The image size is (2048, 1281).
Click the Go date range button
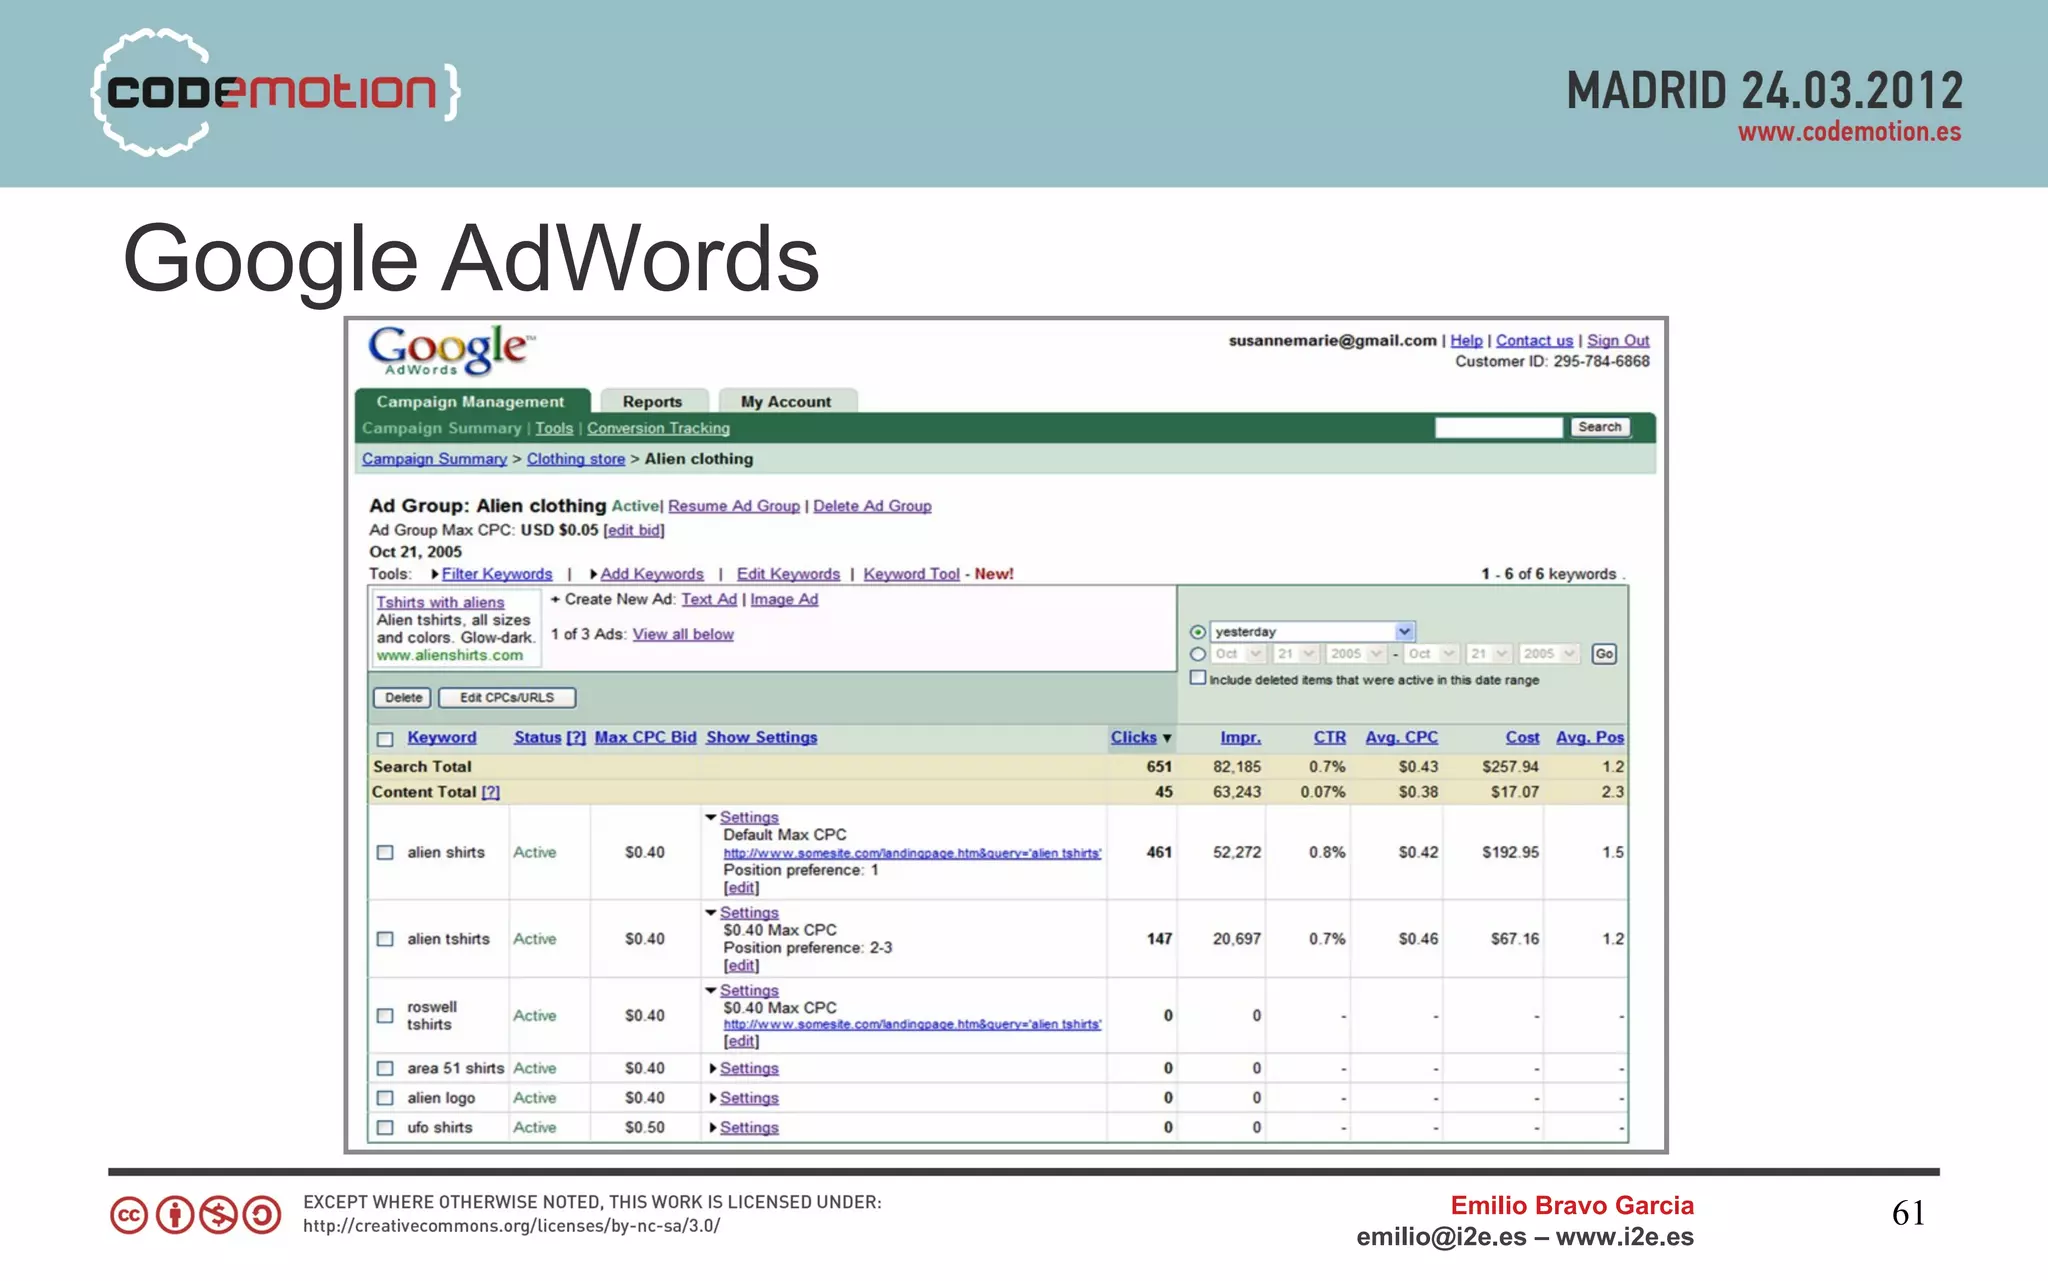(x=1604, y=654)
